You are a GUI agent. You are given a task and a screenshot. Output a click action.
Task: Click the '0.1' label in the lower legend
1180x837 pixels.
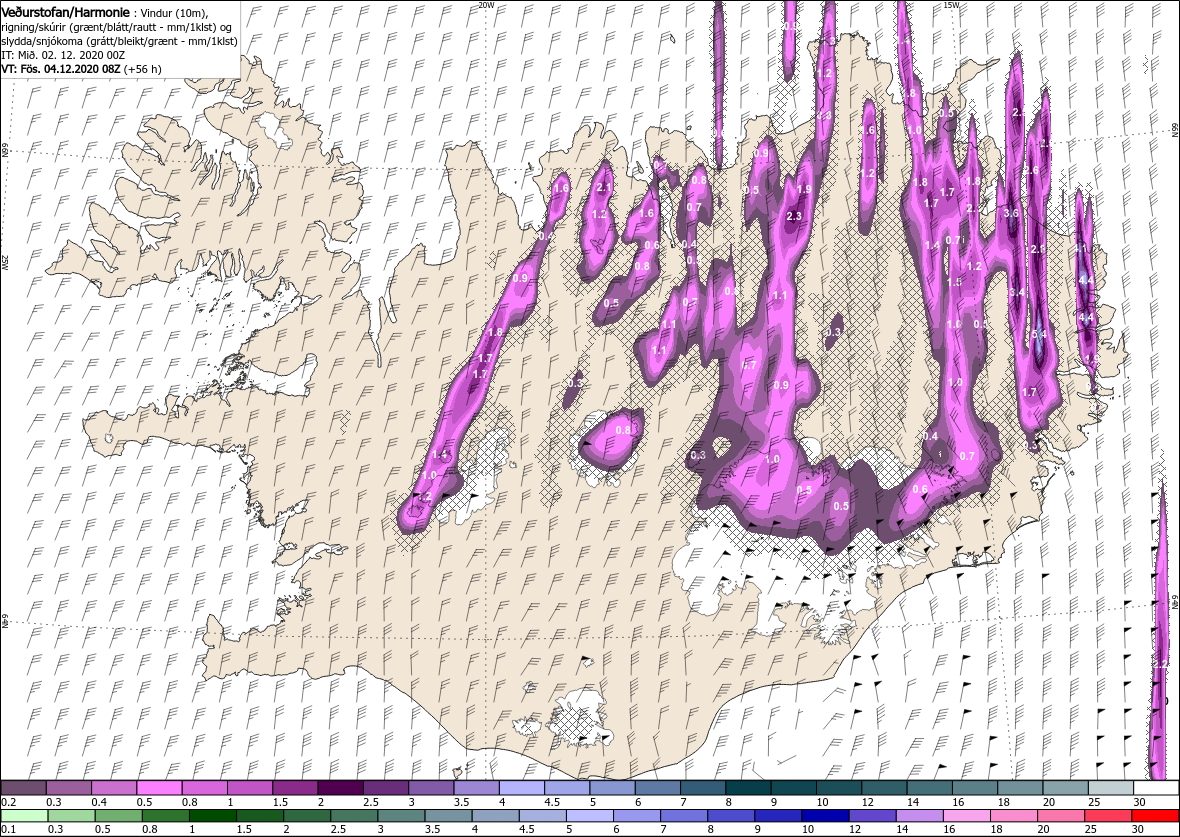pos(8,829)
